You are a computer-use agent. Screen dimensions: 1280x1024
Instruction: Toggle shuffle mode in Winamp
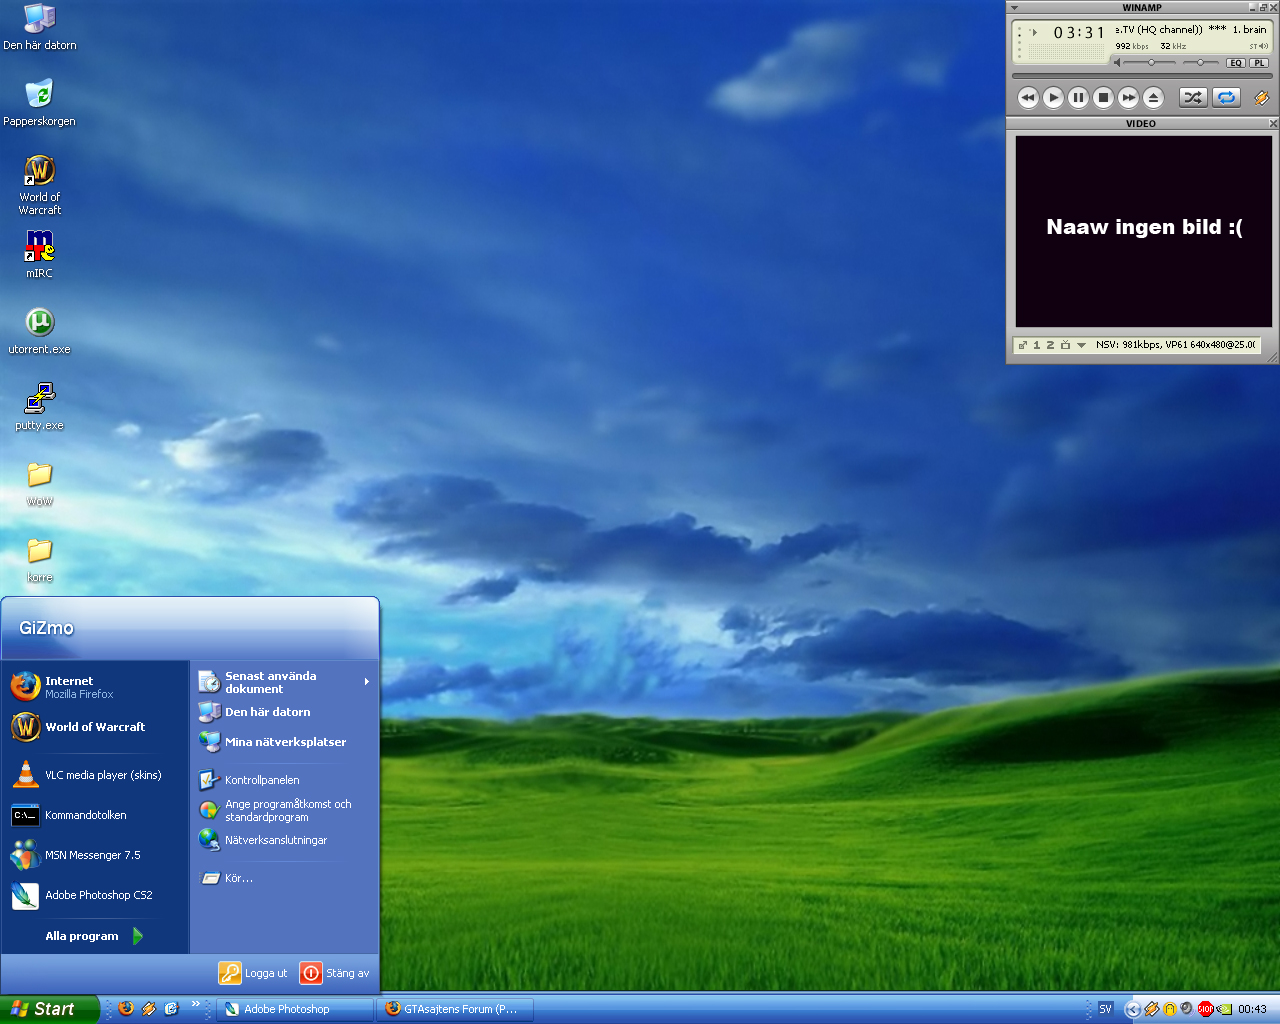click(1192, 97)
